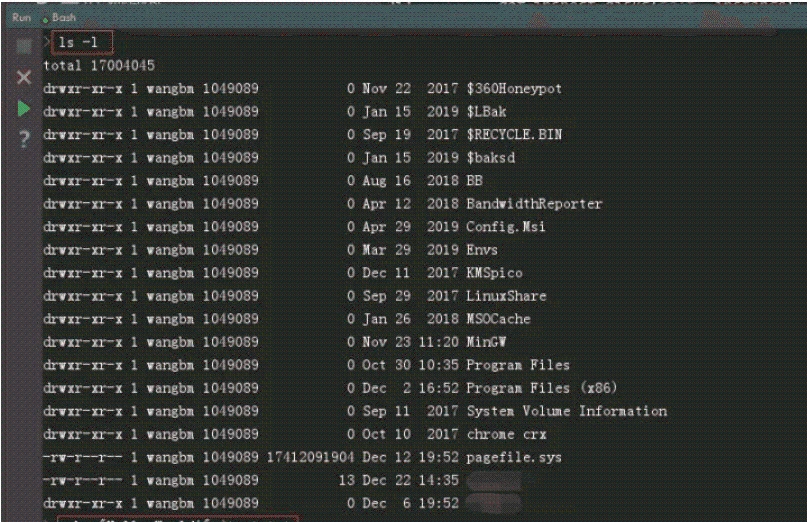Viewport: 807px width, 522px height.
Task: Click the X close icon in sidebar
Action: click(24, 77)
